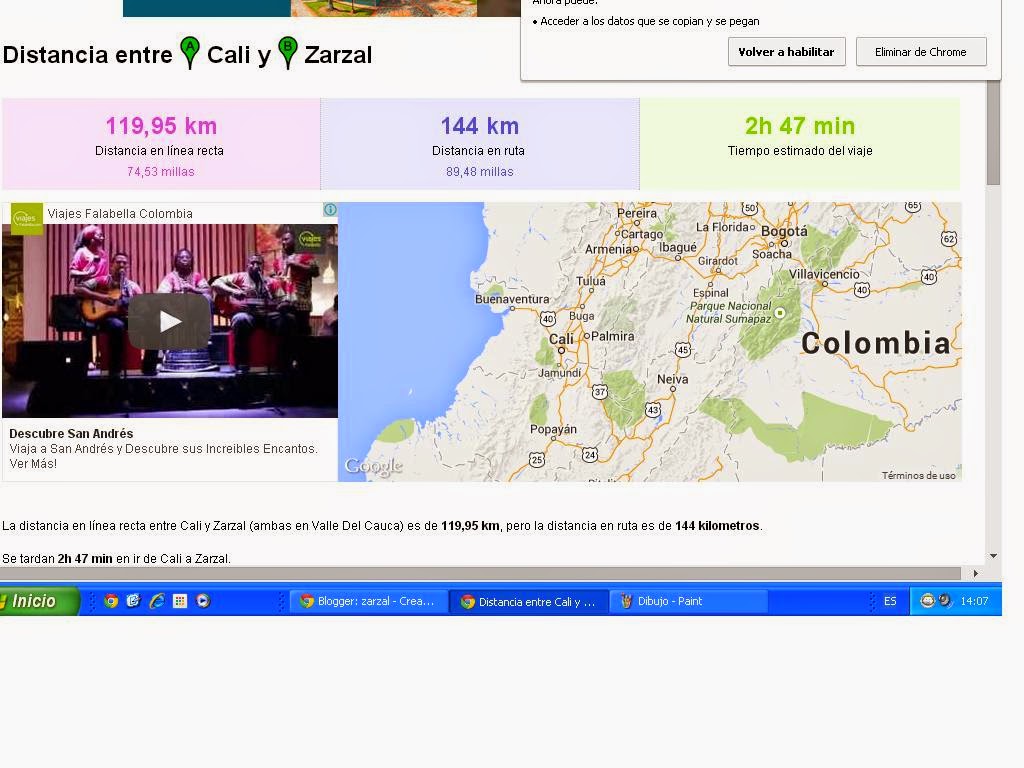The image size is (1024, 768).
Task: Launch Windows Media Player quick launch icon
Action: tap(203, 601)
